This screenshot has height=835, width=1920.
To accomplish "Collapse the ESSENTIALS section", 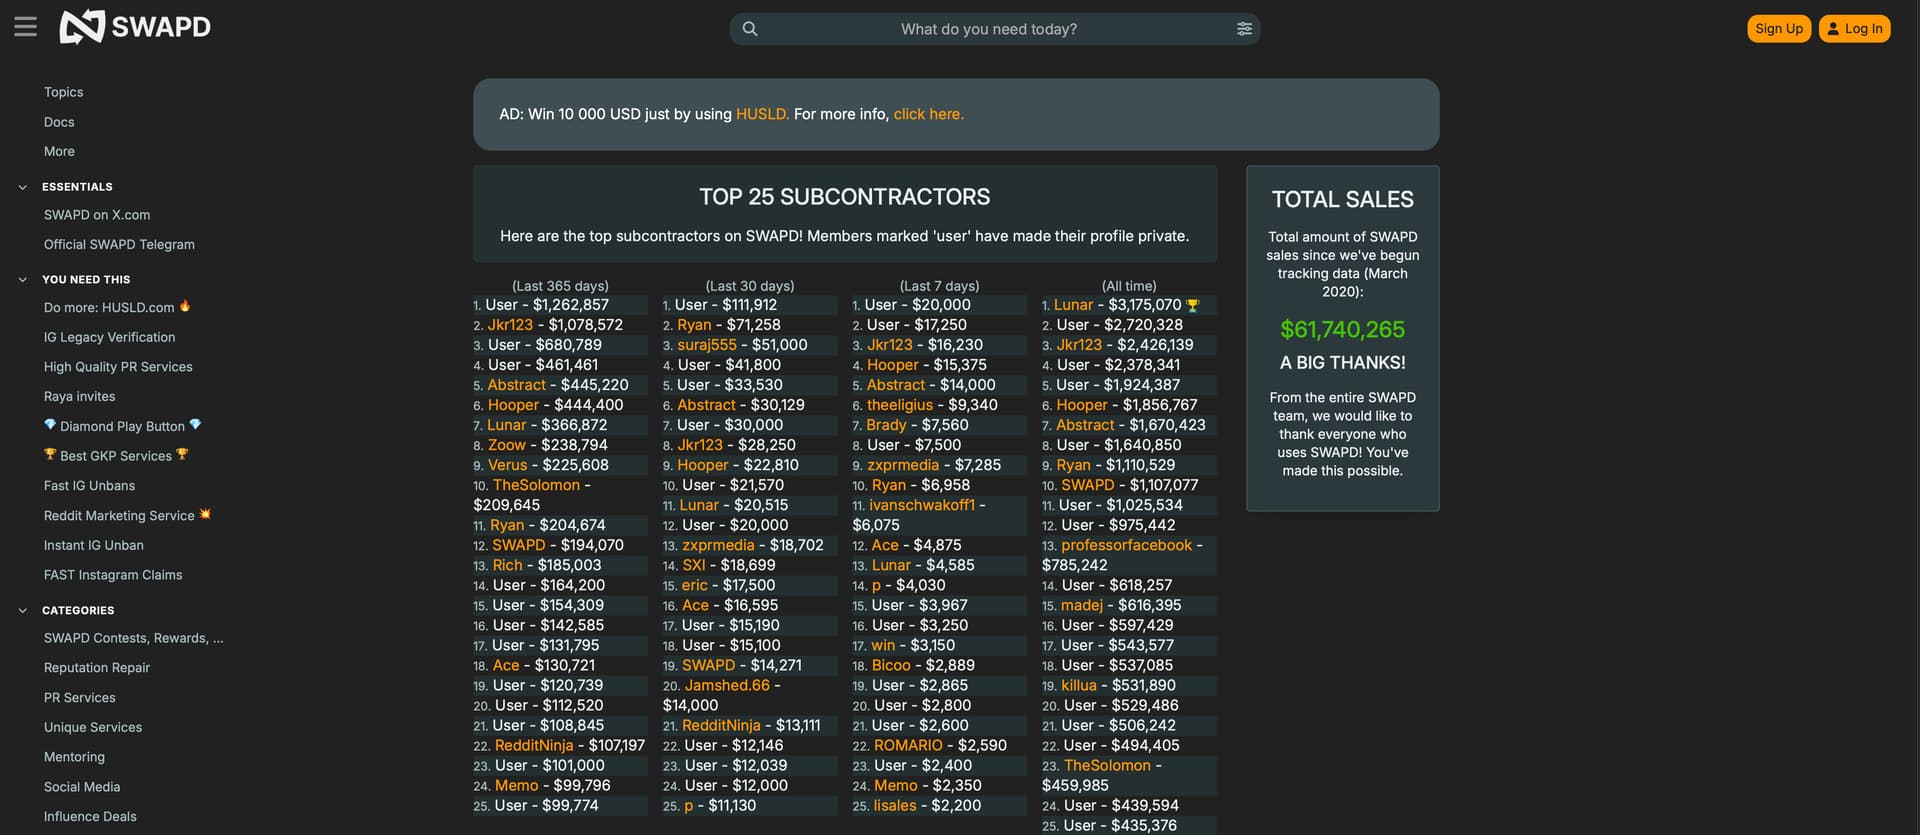I will pos(23,187).
